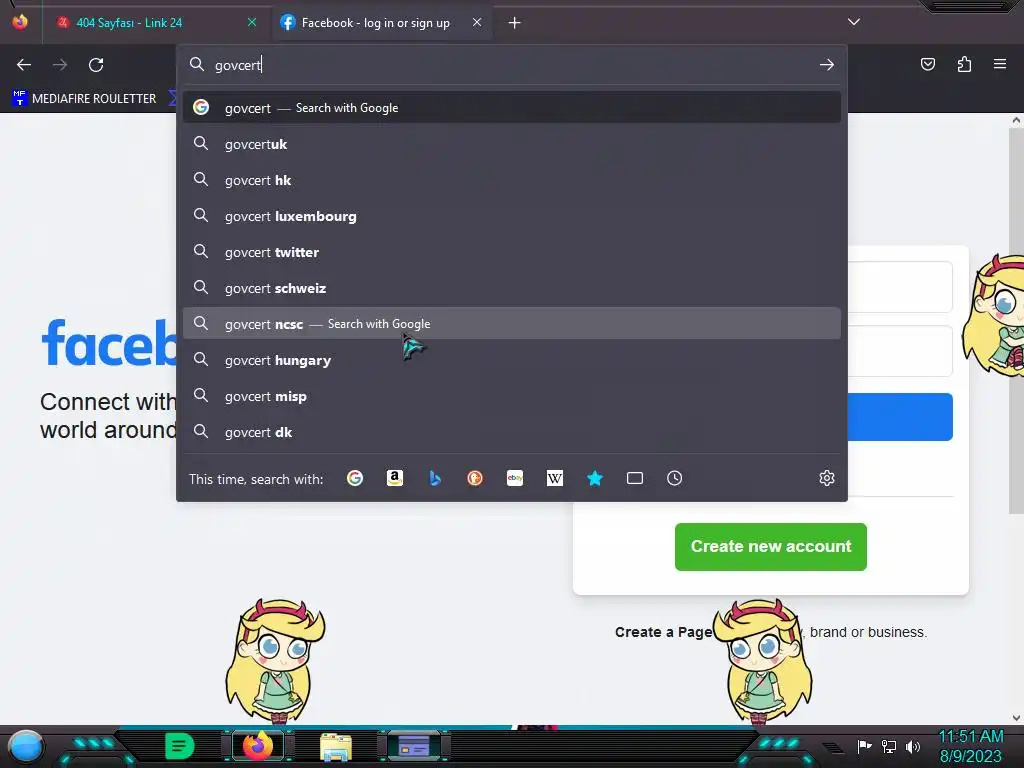This screenshot has width=1024, height=768.
Task: Go back with the browser back arrow
Action: 24,65
